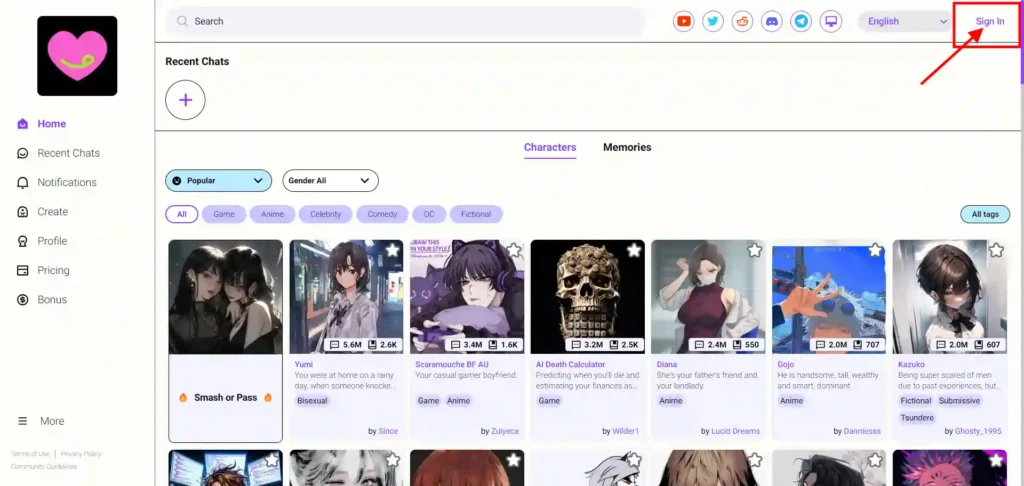Switch to the Memories tab
The image size is (1024, 486).
[627, 148]
